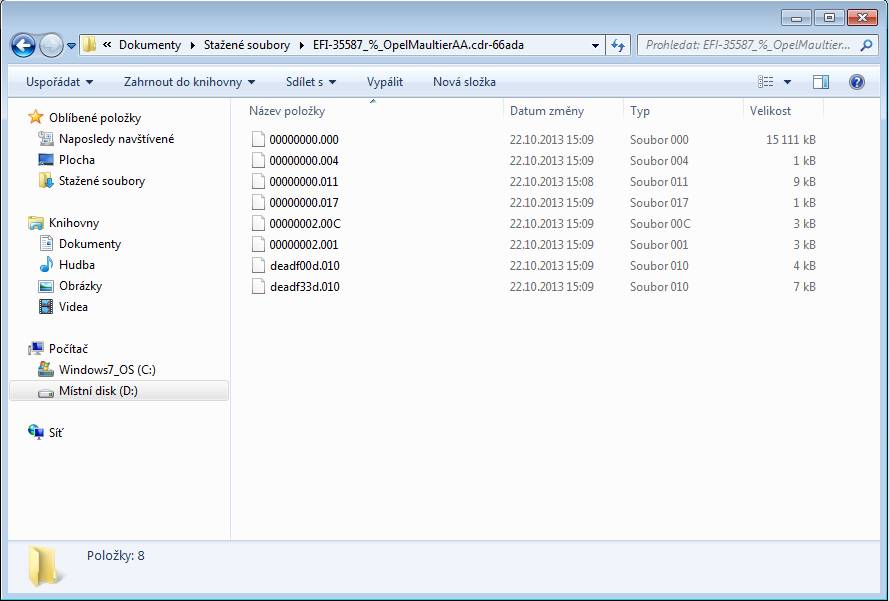Click the folder icon in address bar
This screenshot has height=601, width=890.
tap(89, 45)
